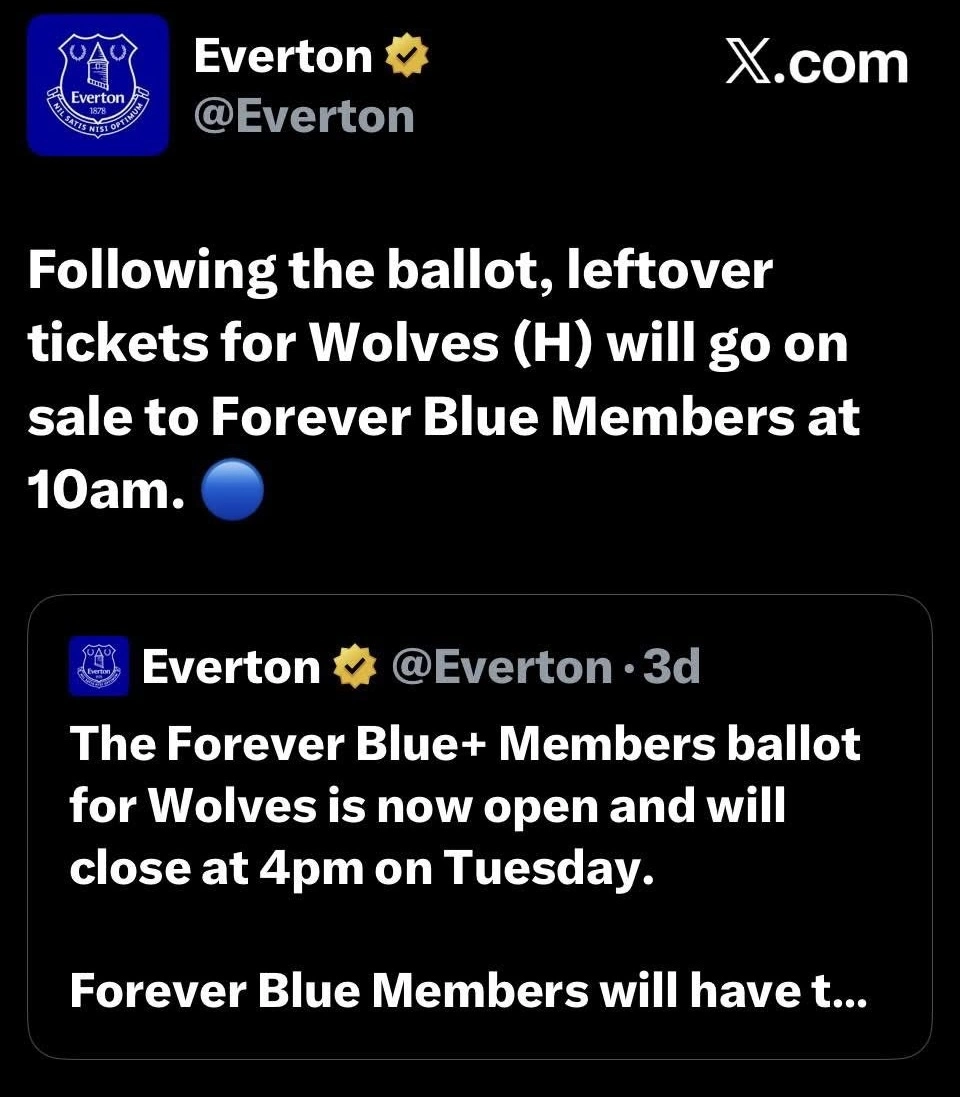This screenshot has width=960, height=1097.
Task: Click the 3d timestamp of the quoted post
Action: [672, 667]
